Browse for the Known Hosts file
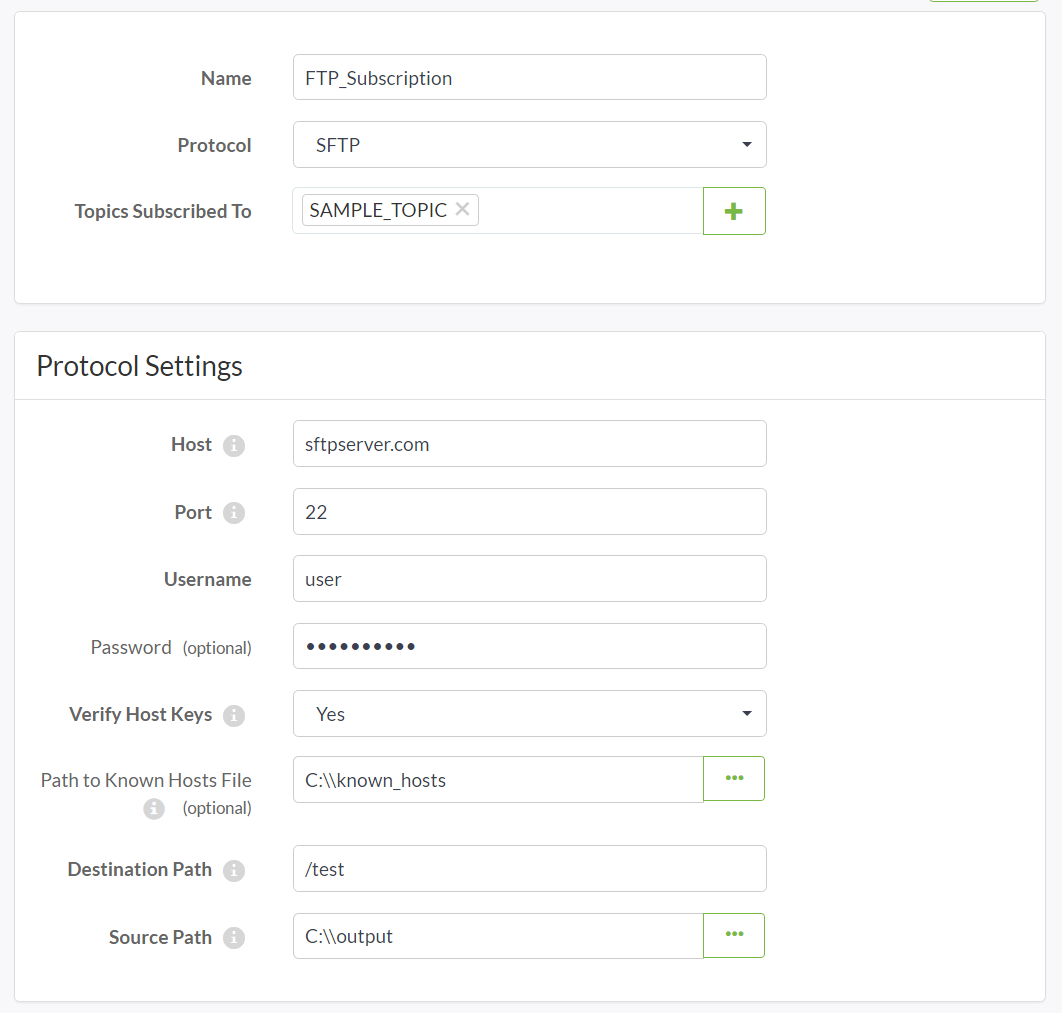The width and height of the screenshot is (1062, 1013). pos(734,778)
